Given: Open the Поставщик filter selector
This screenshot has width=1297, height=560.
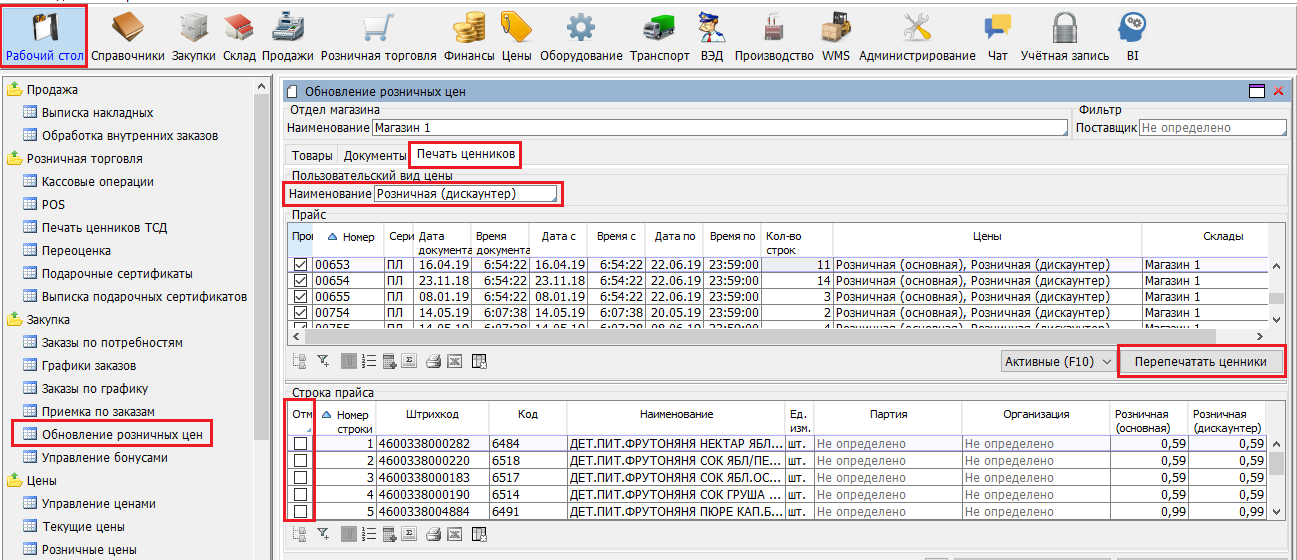Looking at the screenshot, I should tap(1212, 128).
